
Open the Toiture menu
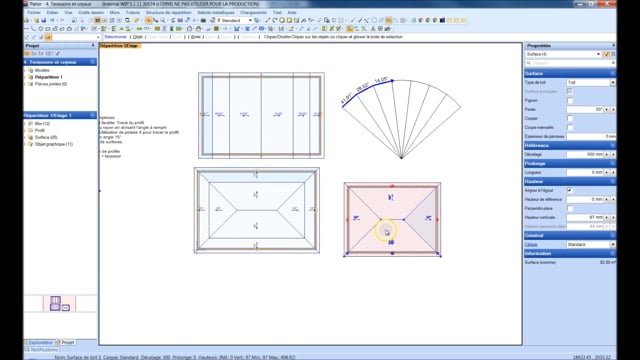(133, 12)
